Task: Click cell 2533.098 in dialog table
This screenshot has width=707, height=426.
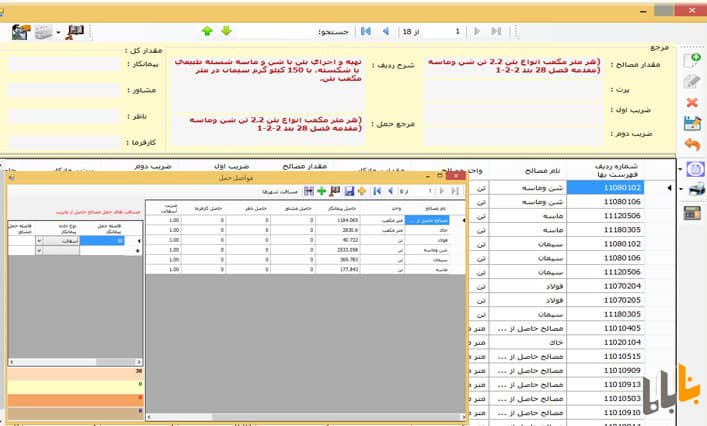Action: click(x=338, y=250)
